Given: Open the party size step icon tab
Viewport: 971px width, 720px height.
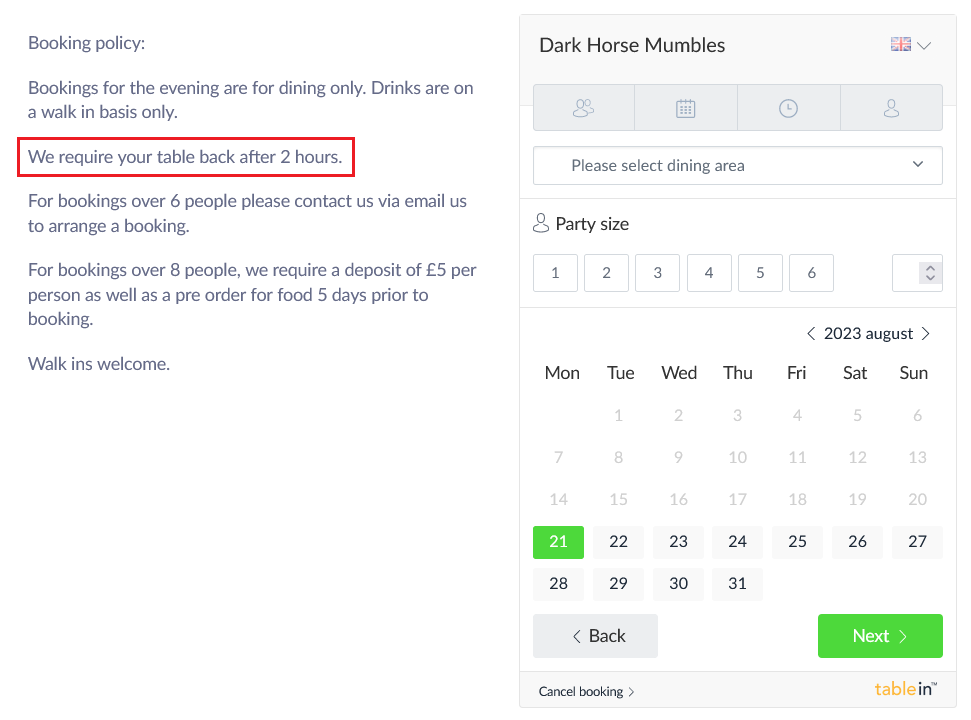Looking at the screenshot, I should coord(583,108).
